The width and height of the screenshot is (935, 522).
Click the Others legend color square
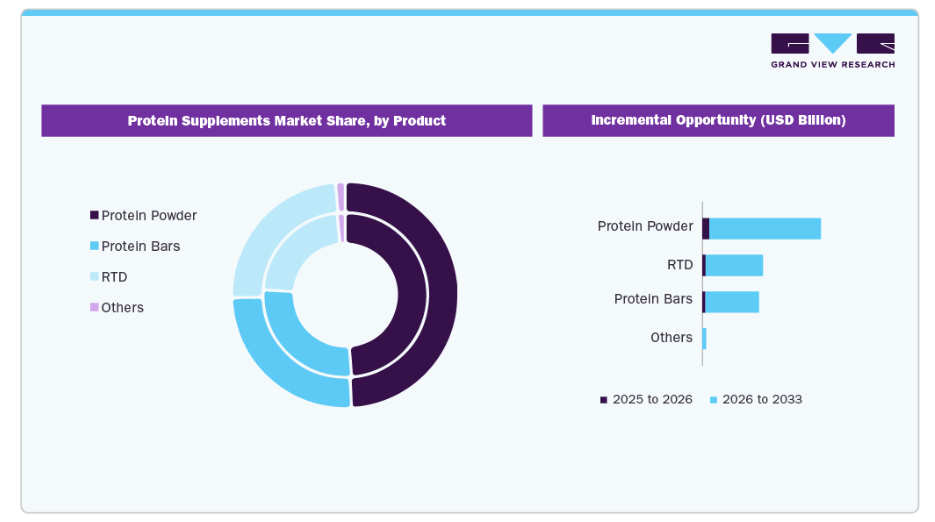pos(94,307)
